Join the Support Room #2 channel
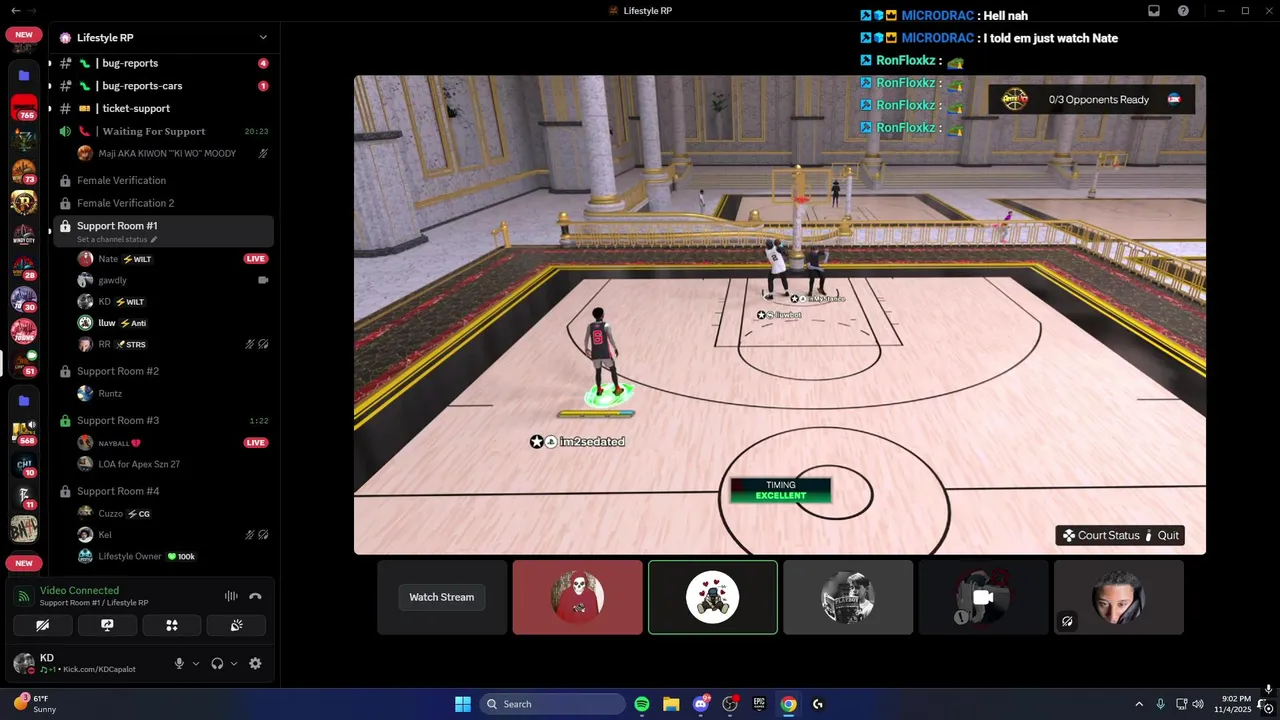The width and height of the screenshot is (1280, 720). (x=163, y=371)
